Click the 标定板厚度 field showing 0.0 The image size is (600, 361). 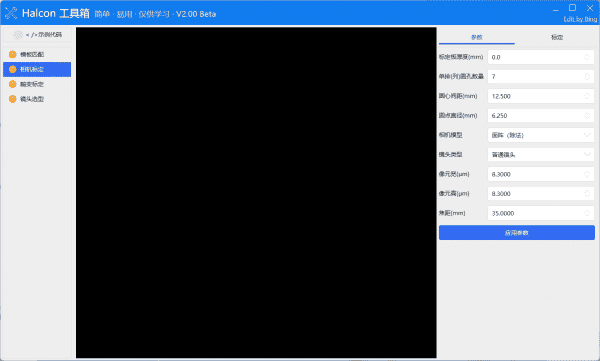tap(541, 57)
